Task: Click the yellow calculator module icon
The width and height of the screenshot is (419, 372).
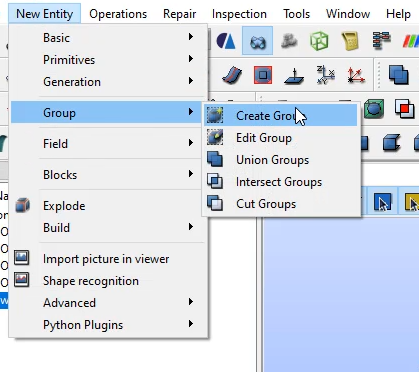Action: point(350,41)
